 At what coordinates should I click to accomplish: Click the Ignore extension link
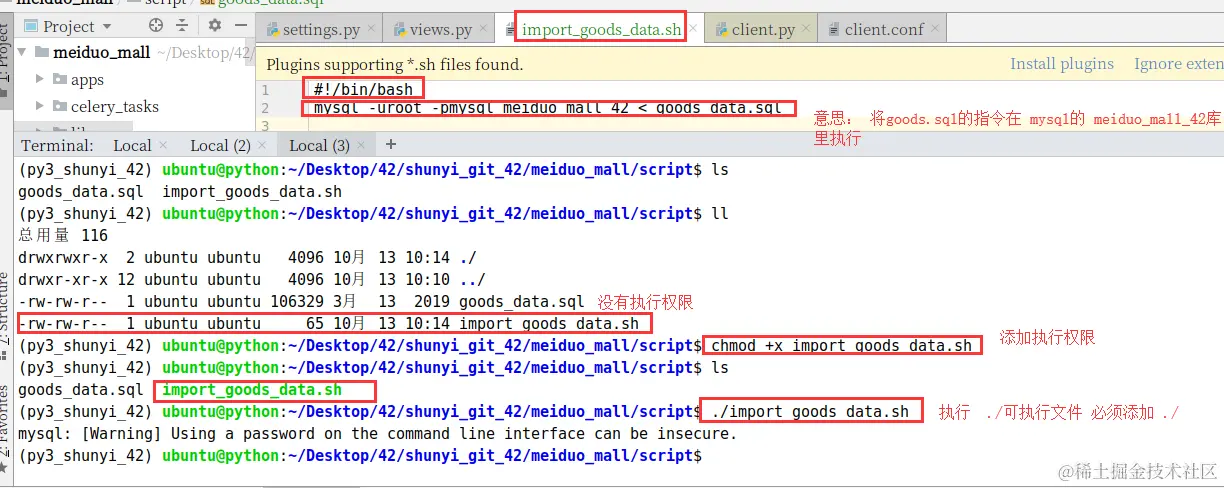[1178, 64]
